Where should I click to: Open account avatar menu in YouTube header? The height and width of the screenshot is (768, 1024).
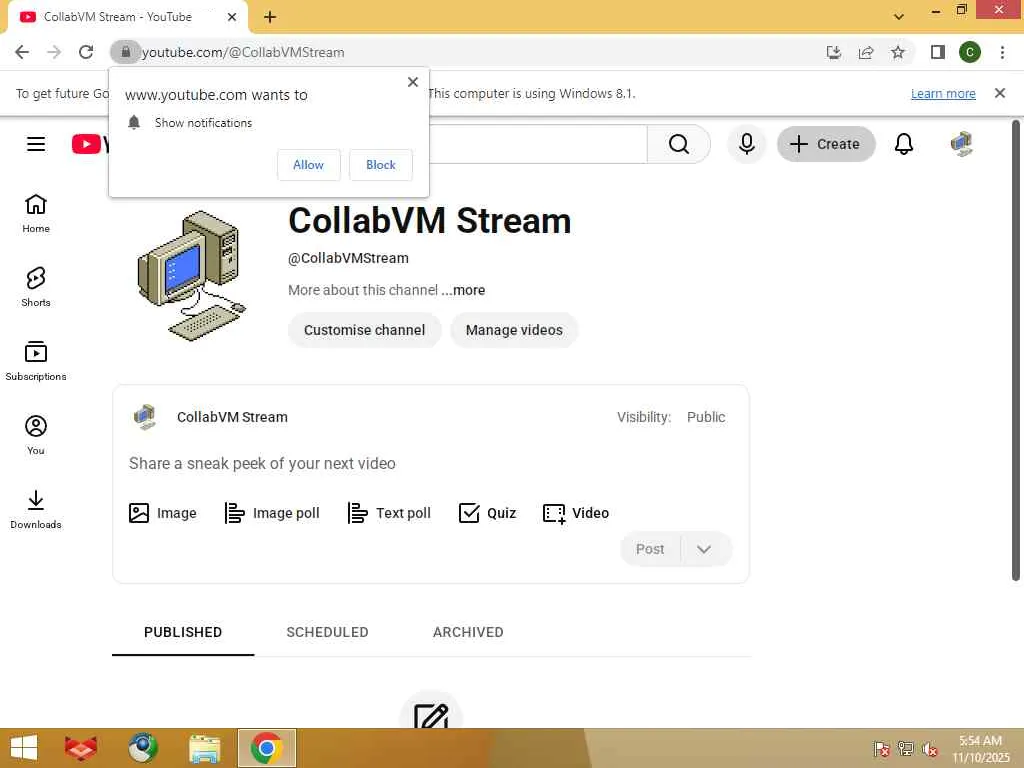961,144
